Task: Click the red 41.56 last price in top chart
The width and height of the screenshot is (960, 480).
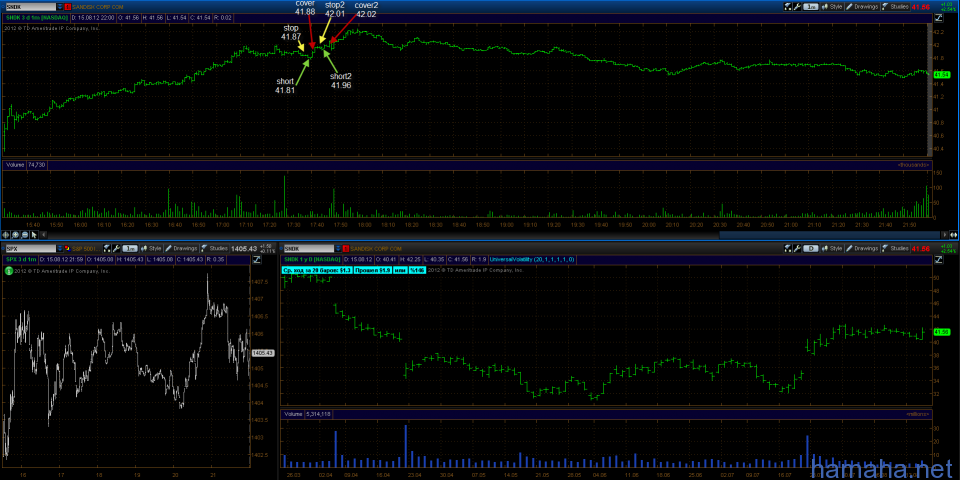Action: point(920,7)
